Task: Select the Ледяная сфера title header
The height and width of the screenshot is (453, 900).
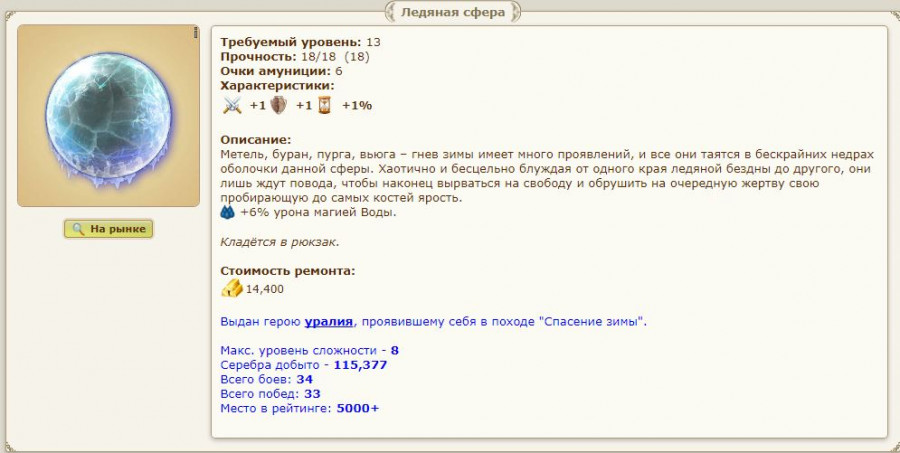Action: (453, 12)
